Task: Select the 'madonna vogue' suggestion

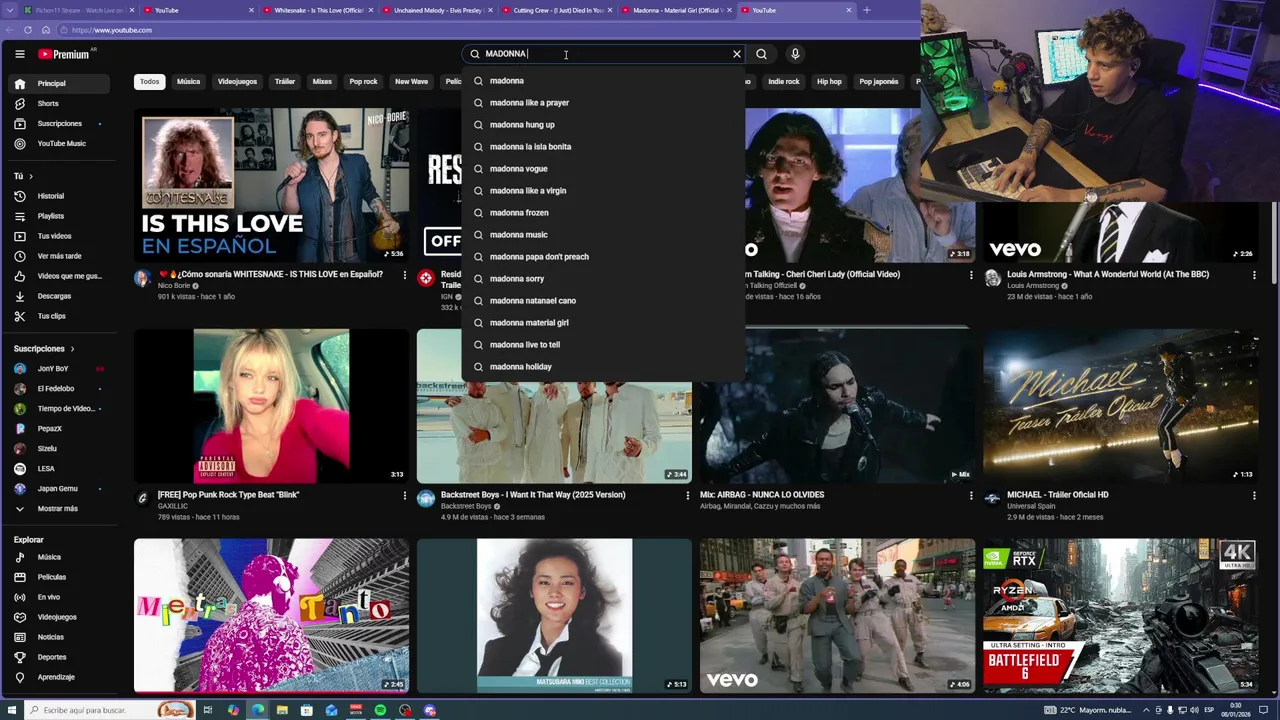Action: coord(603,169)
